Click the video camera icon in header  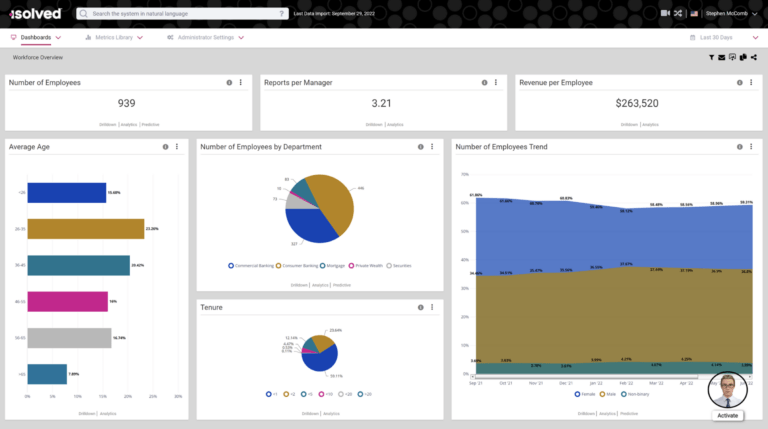665,14
